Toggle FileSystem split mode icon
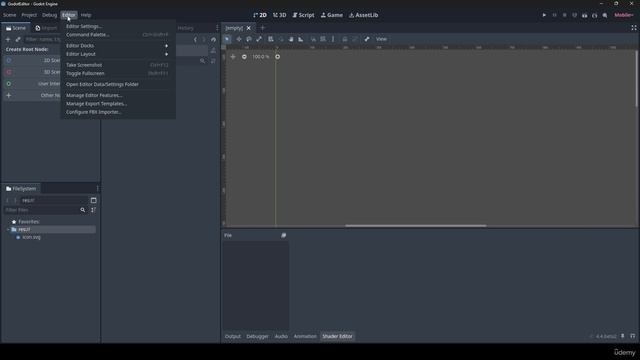 pos(93,200)
